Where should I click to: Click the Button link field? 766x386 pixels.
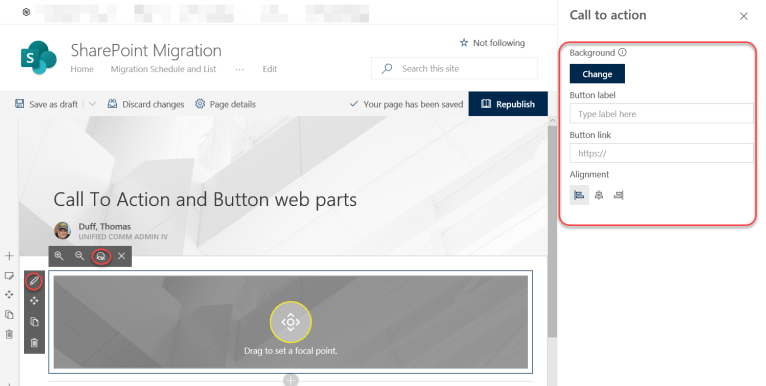(661, 153)
